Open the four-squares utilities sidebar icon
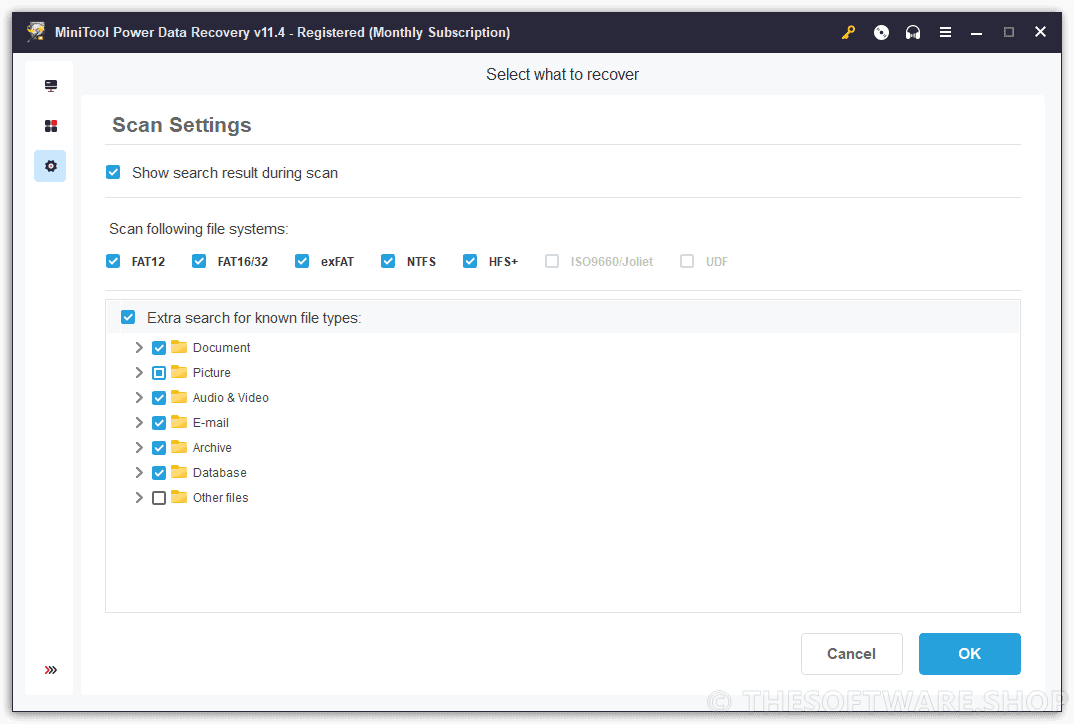Image resolution: width=1074 pixels, height=724 pixels. coord(51,126)
